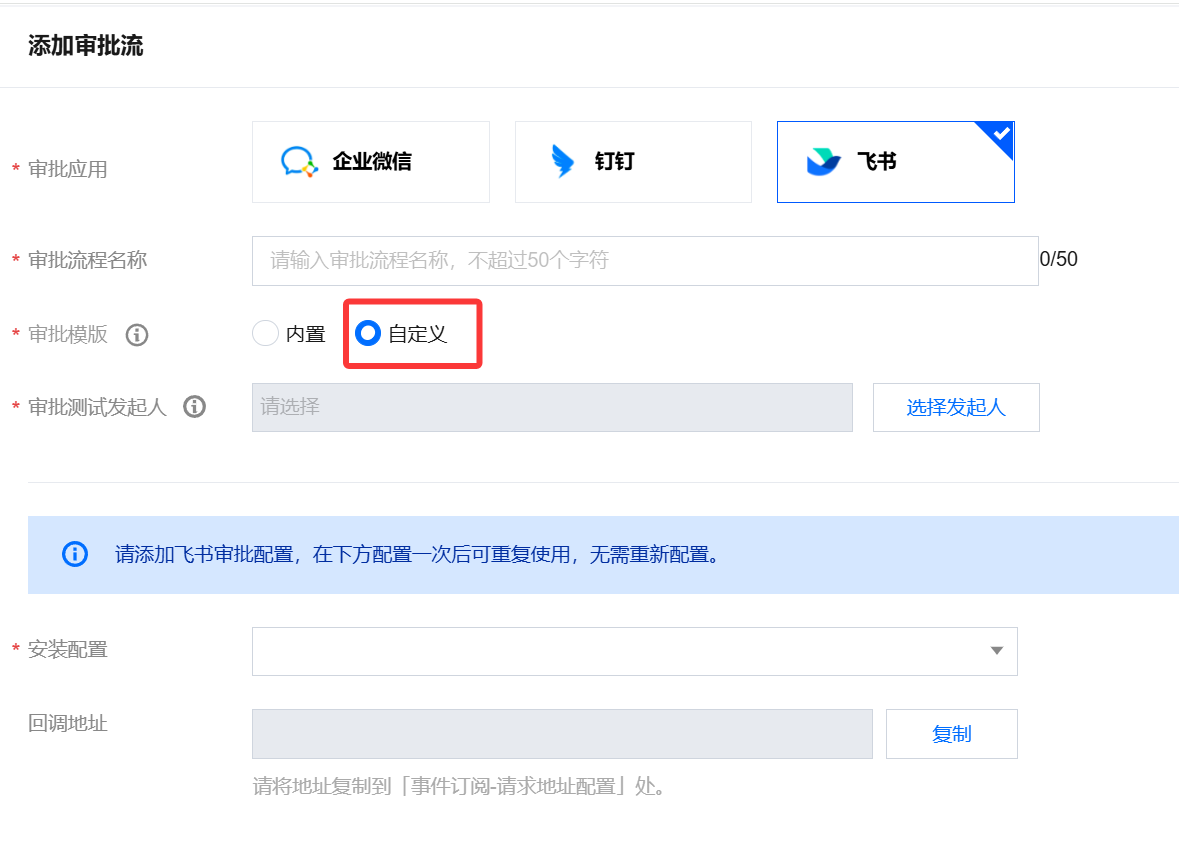Click the 安装配置 label
Image resolution: width=1179 pixels, height=855 pixels.
[x=68, y=650]
